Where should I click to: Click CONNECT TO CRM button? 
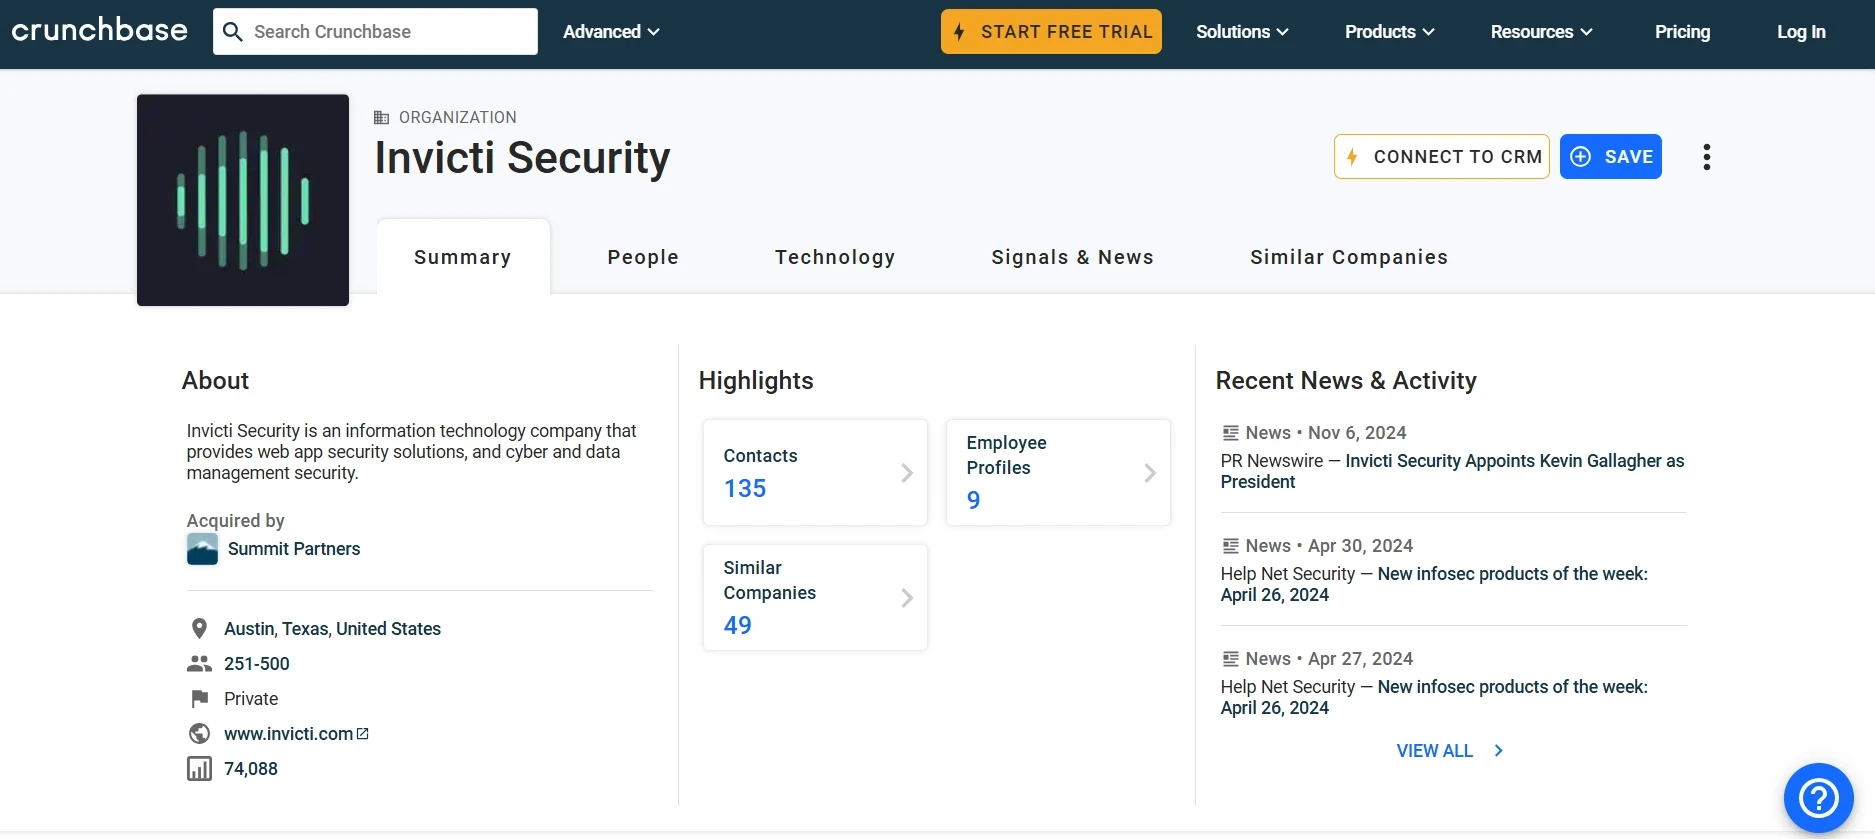pyautogui.click(x=1441, y=157)
